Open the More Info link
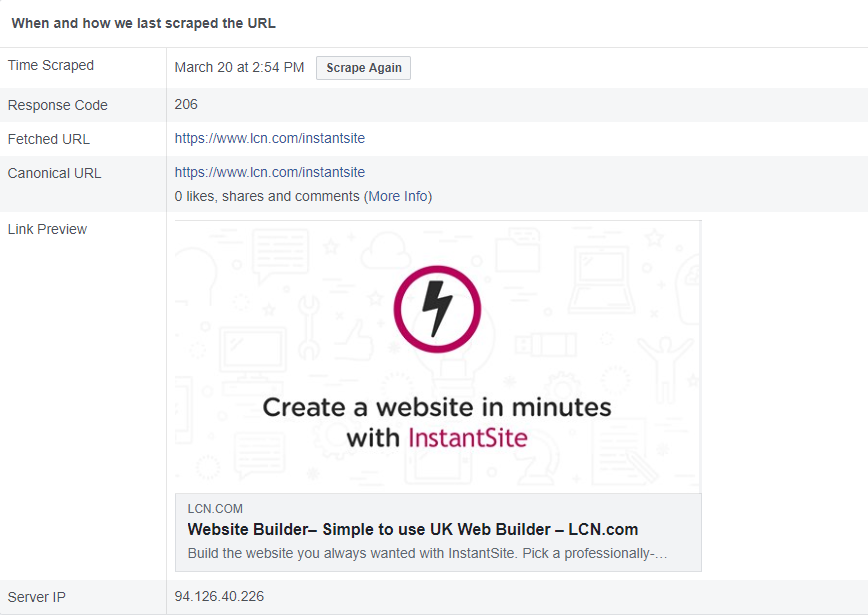Viewport: 868px width, 615px height. [398, 197]
